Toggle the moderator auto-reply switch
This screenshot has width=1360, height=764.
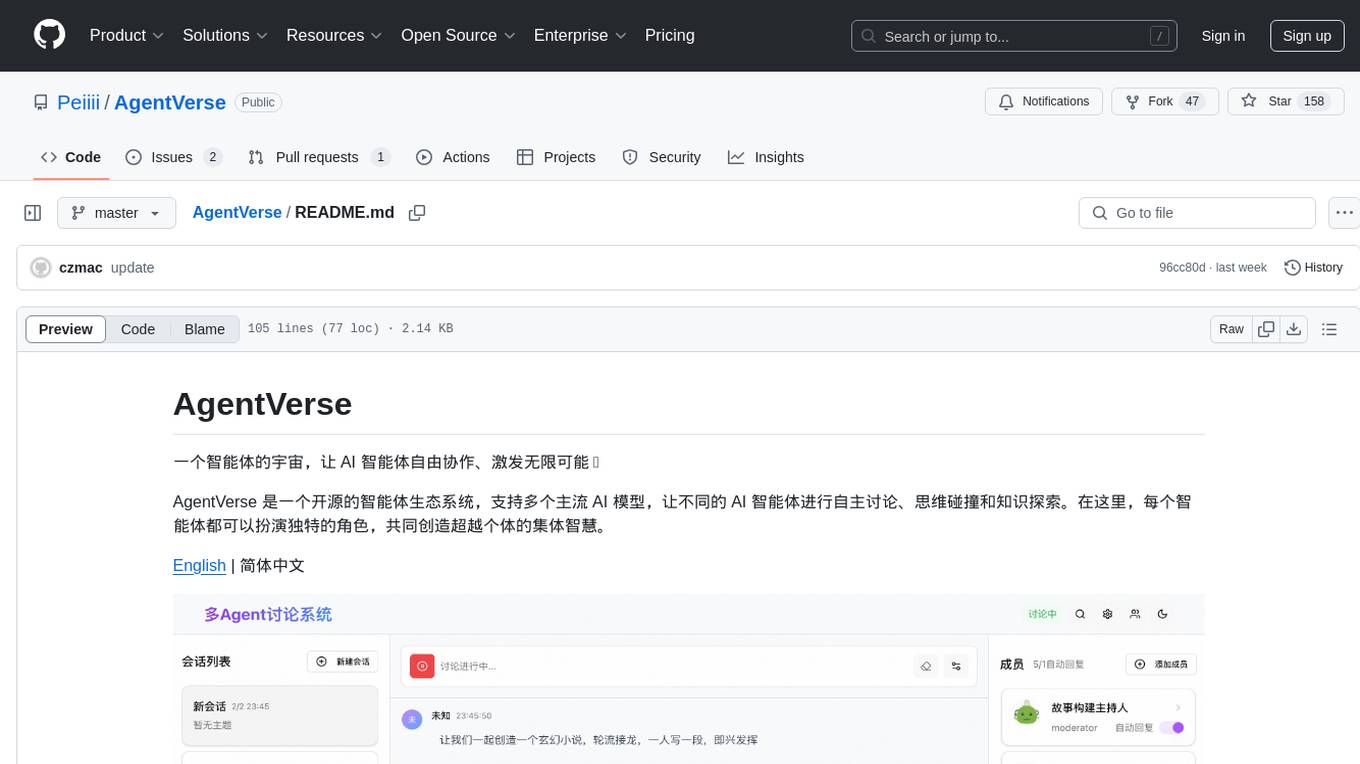(x=1171, y=728)
